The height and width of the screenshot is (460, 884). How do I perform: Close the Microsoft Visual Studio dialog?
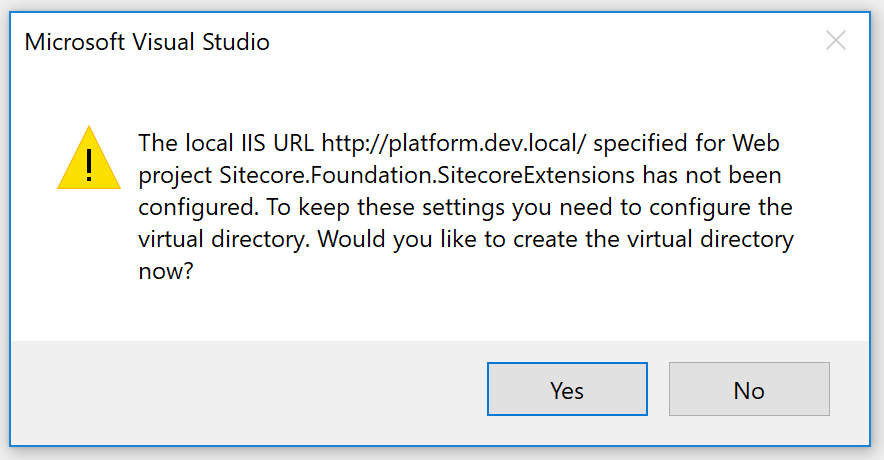tap(836, 41)
